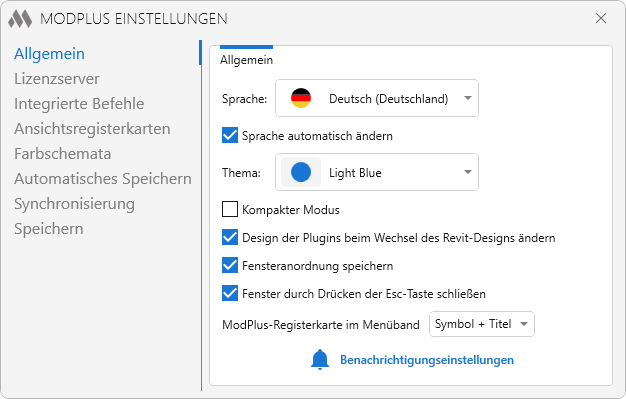Click the German flag icon
Screen dimensions: 626x399
(301, 98)
